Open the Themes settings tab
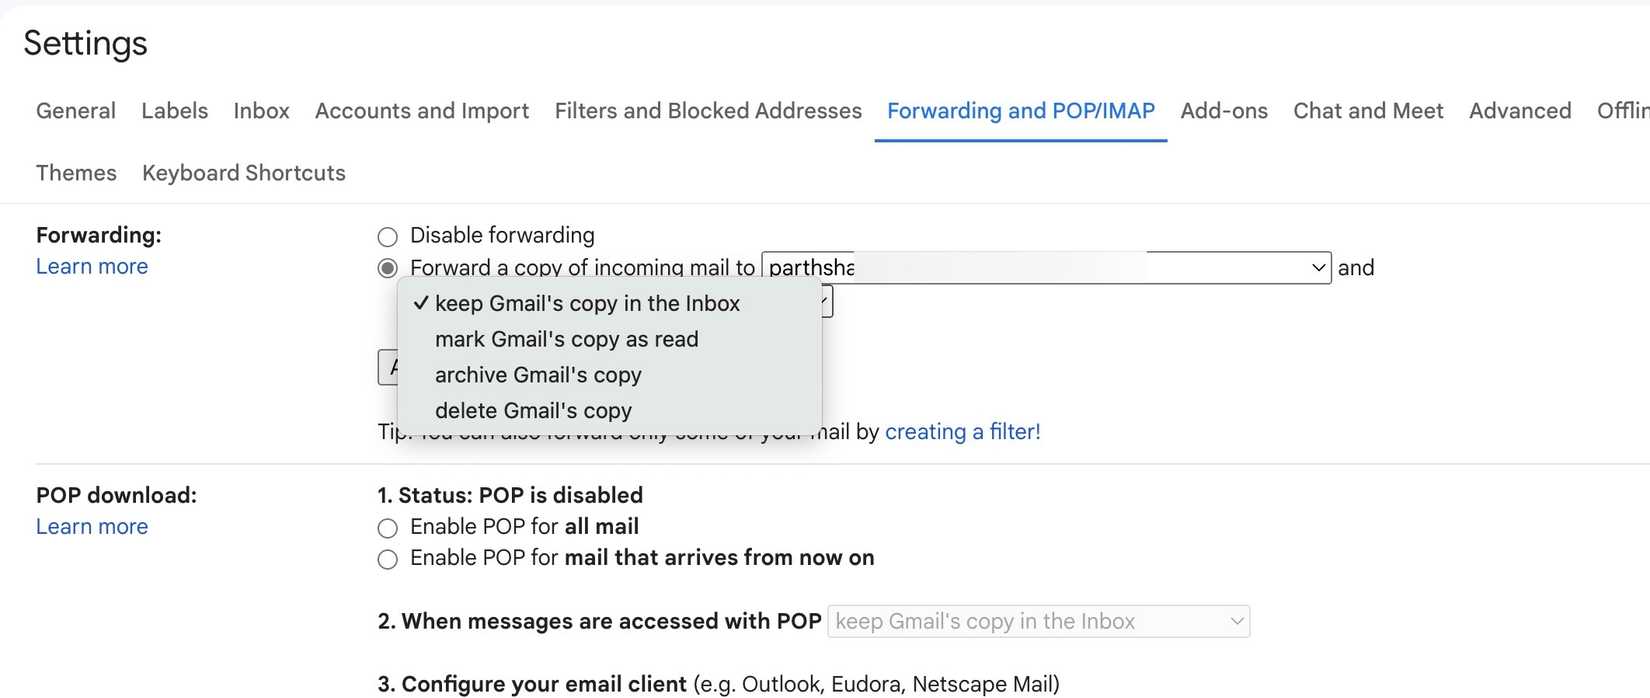This screenshot has width=1650, height=698. (76, 173)
